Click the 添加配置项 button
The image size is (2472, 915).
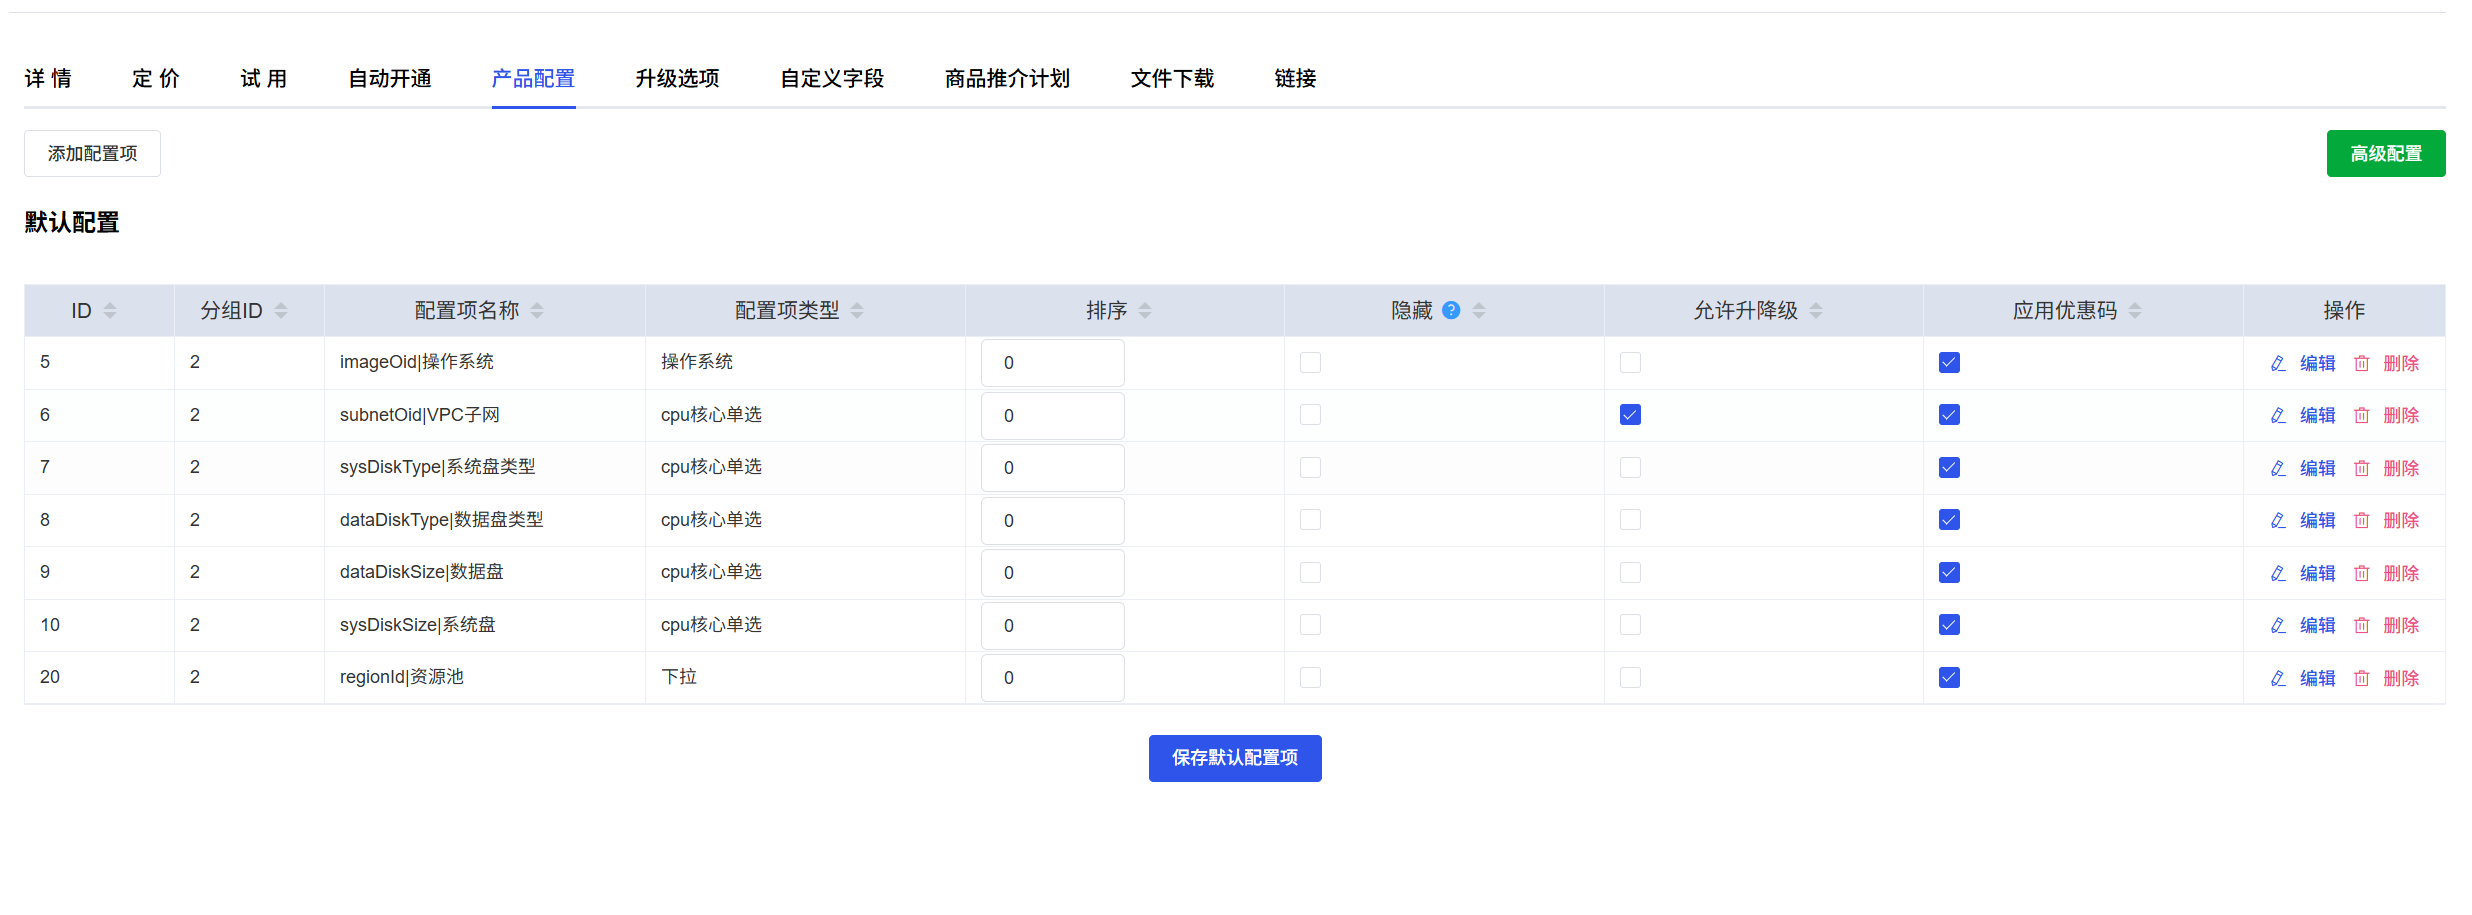coord(92,154)
